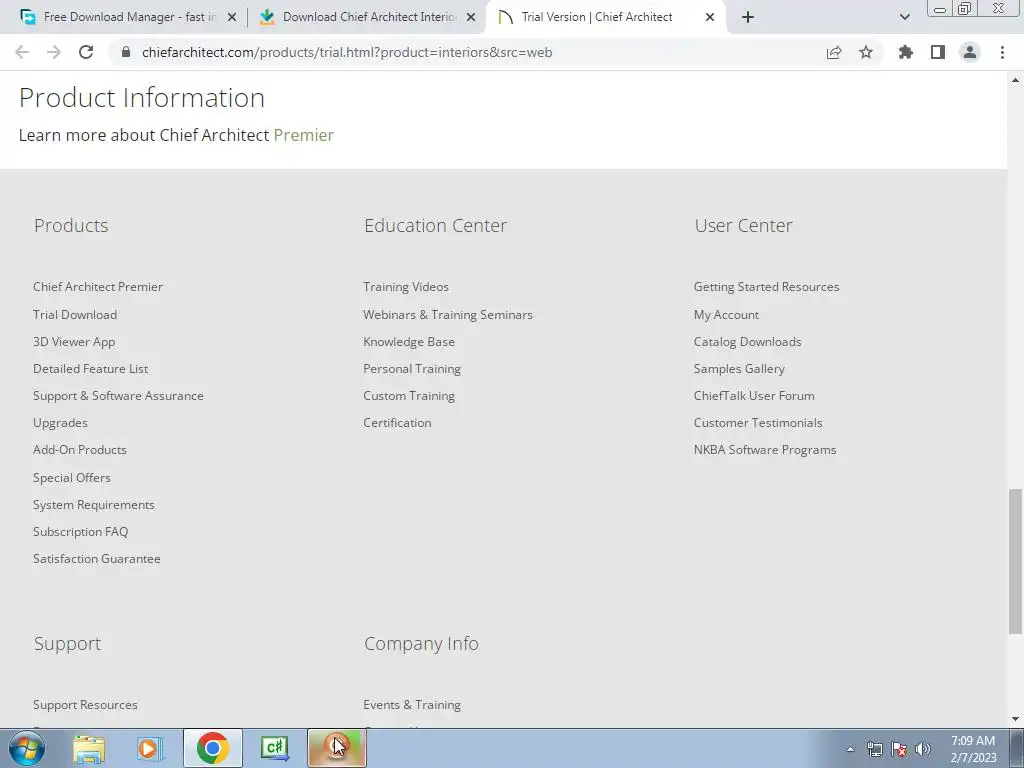Open Windows Explorer from the taskbar
Image resolution: width=1024 pixels, height=768 pixels.
88,748
